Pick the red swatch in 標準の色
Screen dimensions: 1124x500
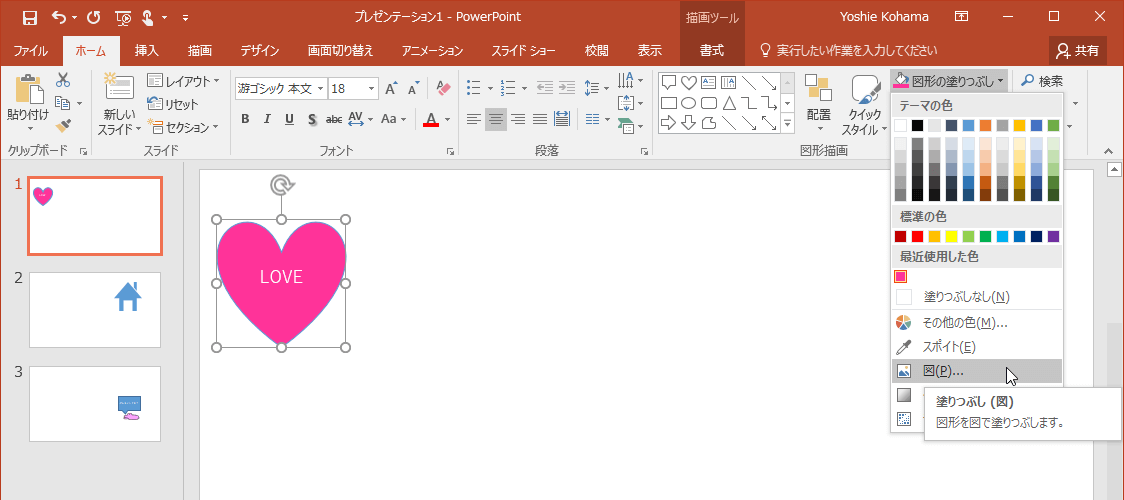(918, 236)
